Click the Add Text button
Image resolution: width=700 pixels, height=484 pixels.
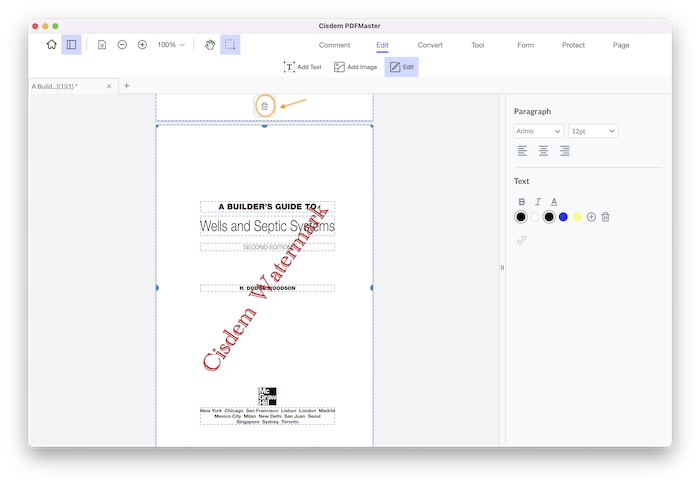303,67
